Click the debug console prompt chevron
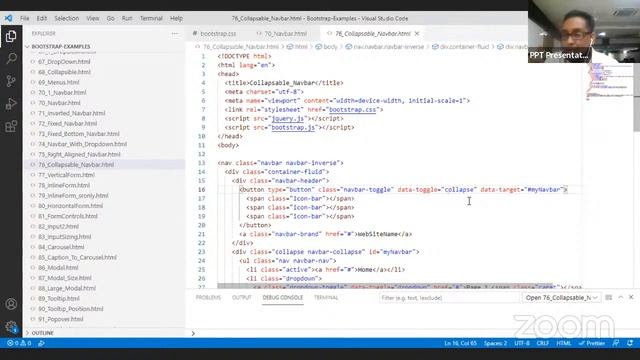 pyautogui.click(x=193, y=333)
